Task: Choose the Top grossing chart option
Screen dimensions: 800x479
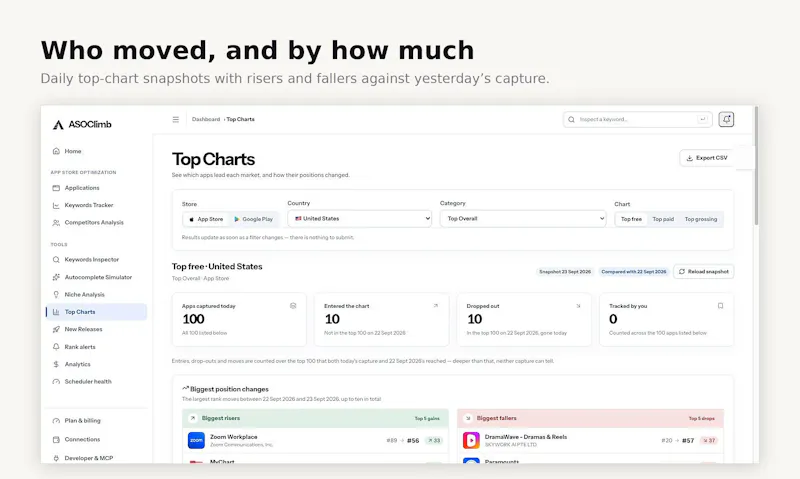Action: (x=701, y=219)
